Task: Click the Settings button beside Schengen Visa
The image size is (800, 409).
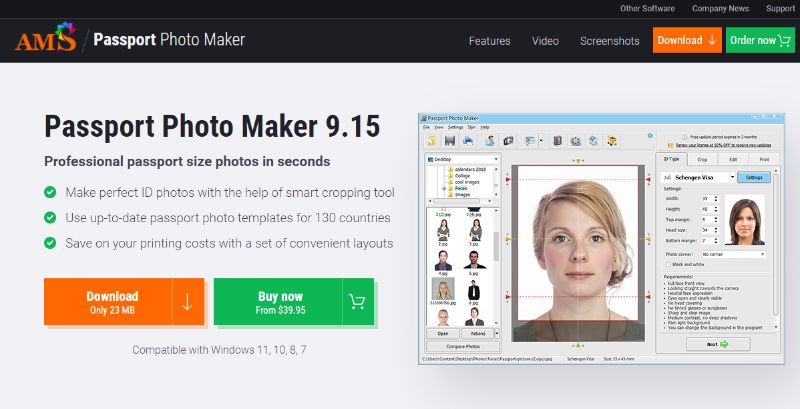Action: click(754, 177)
